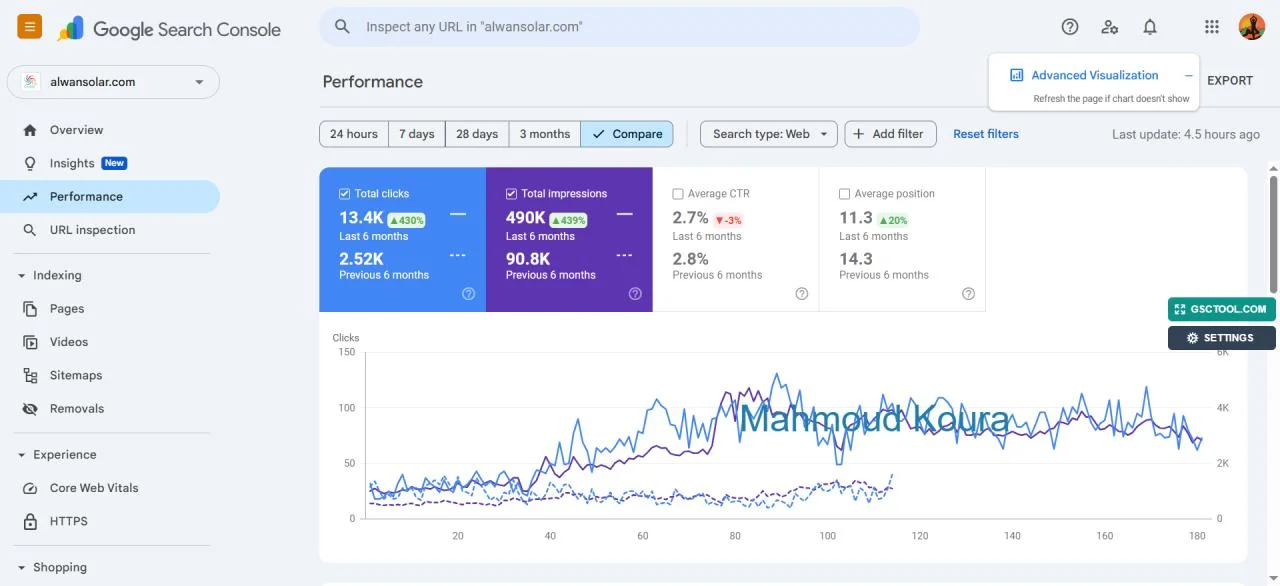Enable the Average CTR checkbox
The height and width of the screenshot is (586, 1280).
tap(678, 194)
